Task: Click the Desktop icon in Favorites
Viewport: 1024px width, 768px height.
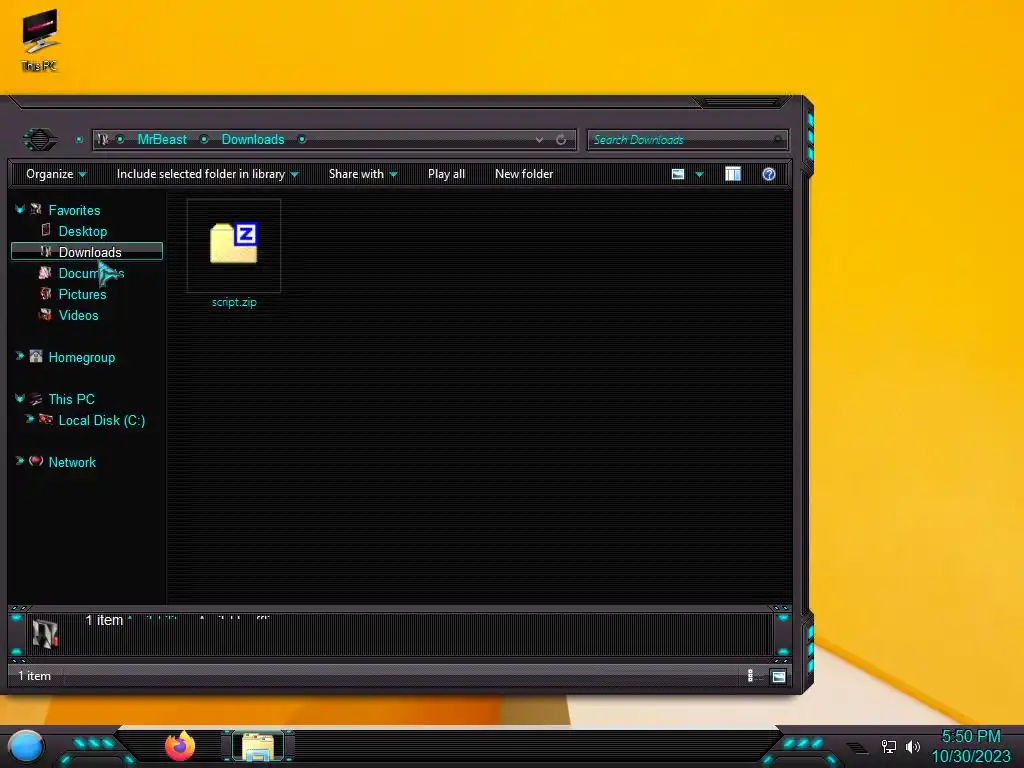Action: coord(46,230)
